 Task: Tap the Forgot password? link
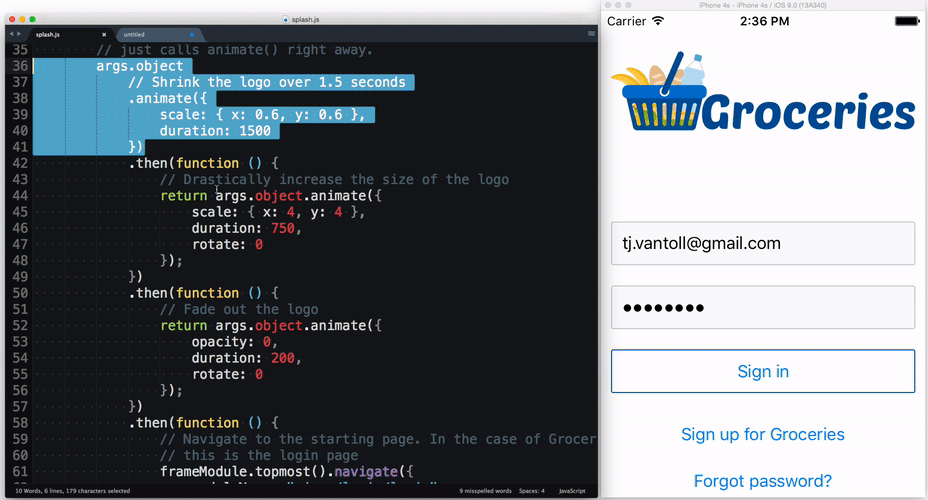(x=762, y=481)
